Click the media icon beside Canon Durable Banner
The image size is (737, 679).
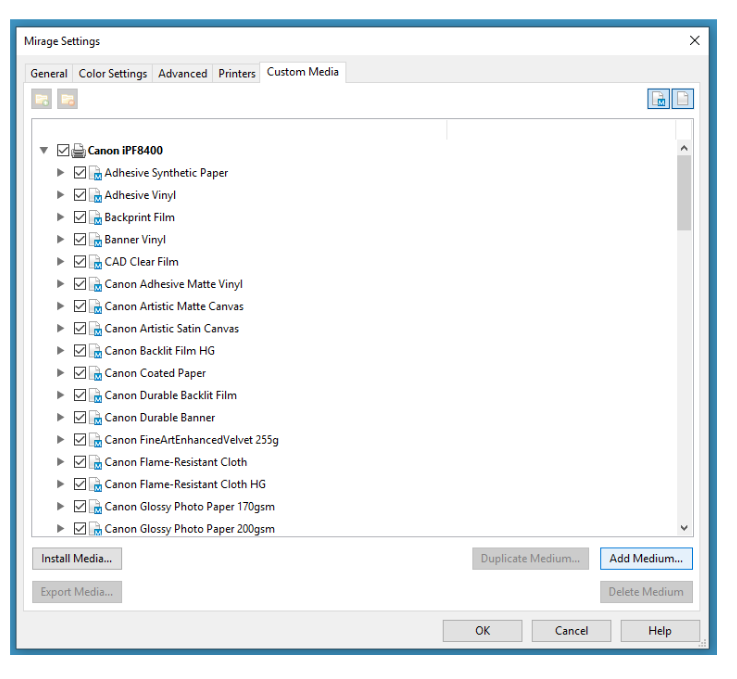96,418
